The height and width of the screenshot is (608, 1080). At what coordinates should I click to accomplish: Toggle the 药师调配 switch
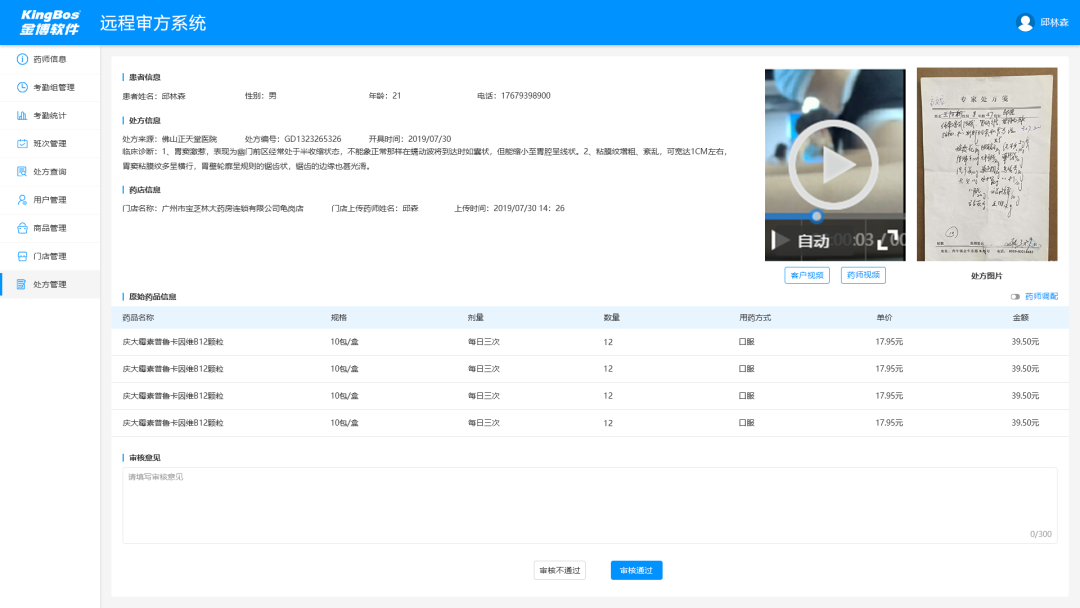pos(1015,297)
